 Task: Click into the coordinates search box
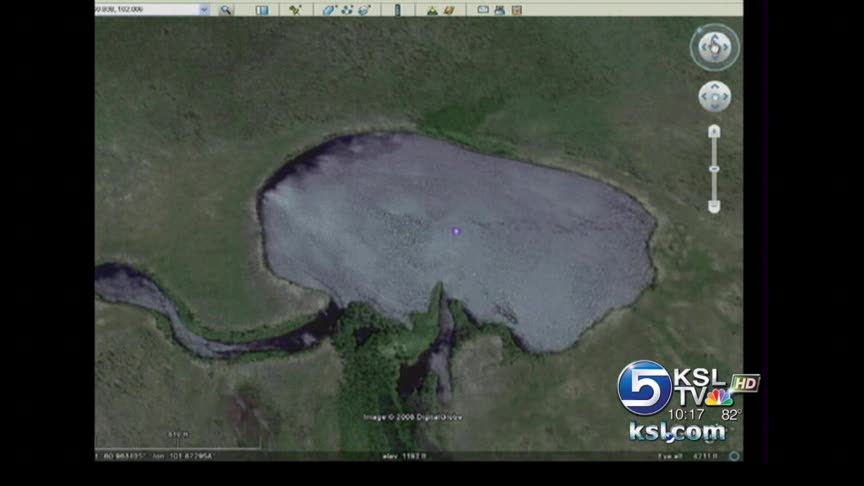pos(147,9)
